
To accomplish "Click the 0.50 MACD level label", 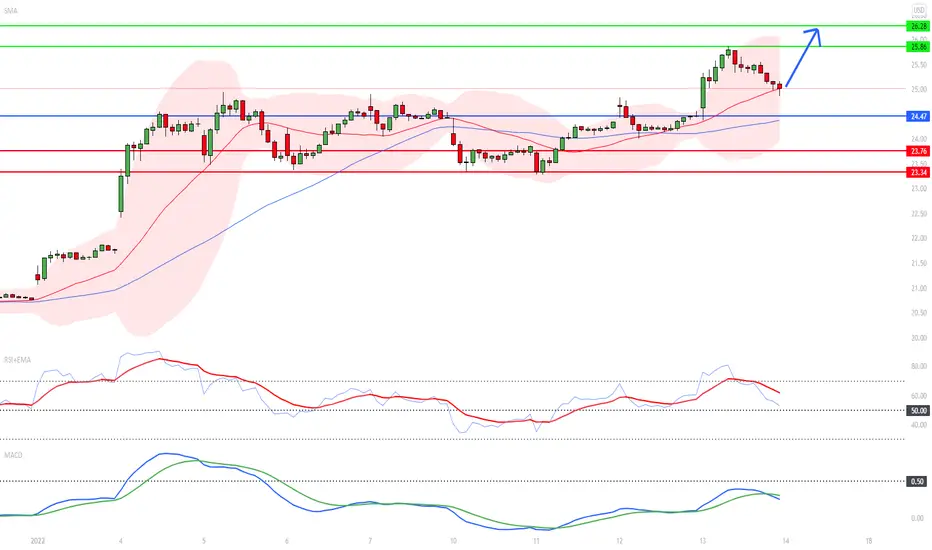I will [x=918, y=481].
